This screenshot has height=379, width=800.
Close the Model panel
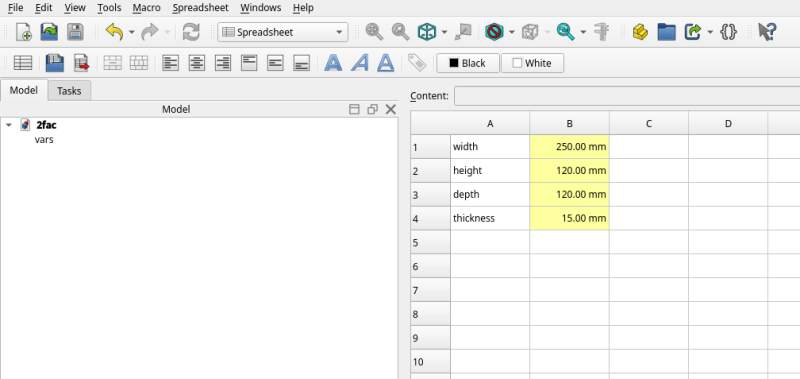[x=391, y=109]
